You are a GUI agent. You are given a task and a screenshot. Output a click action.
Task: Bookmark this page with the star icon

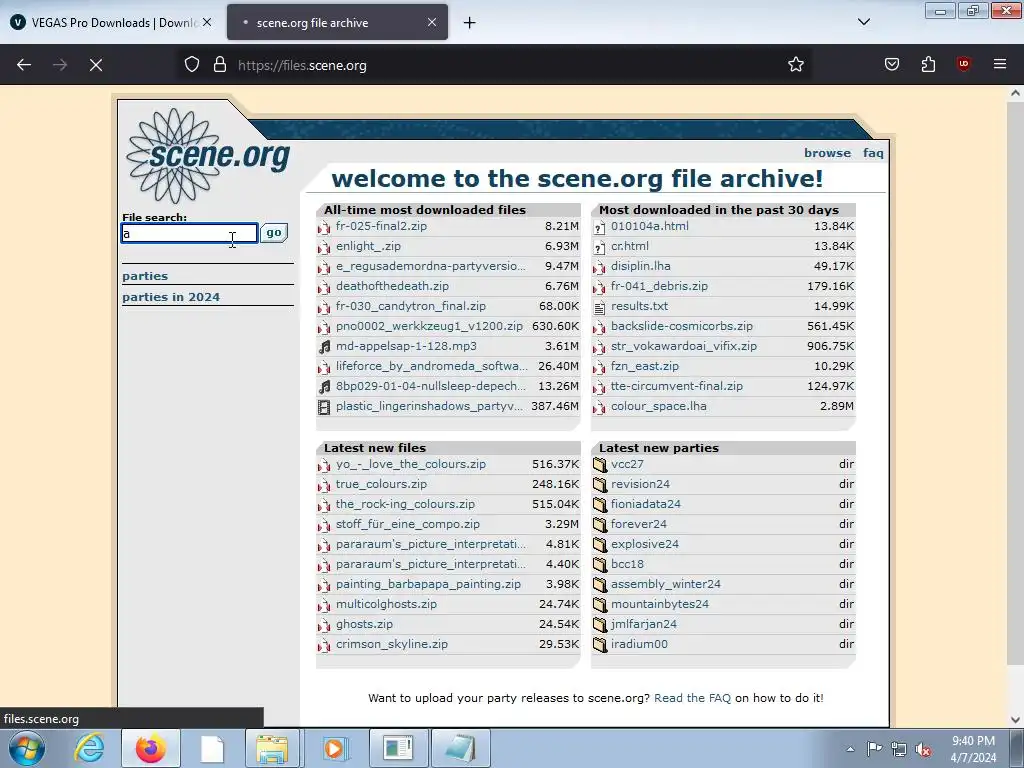(x=795, y=65)
